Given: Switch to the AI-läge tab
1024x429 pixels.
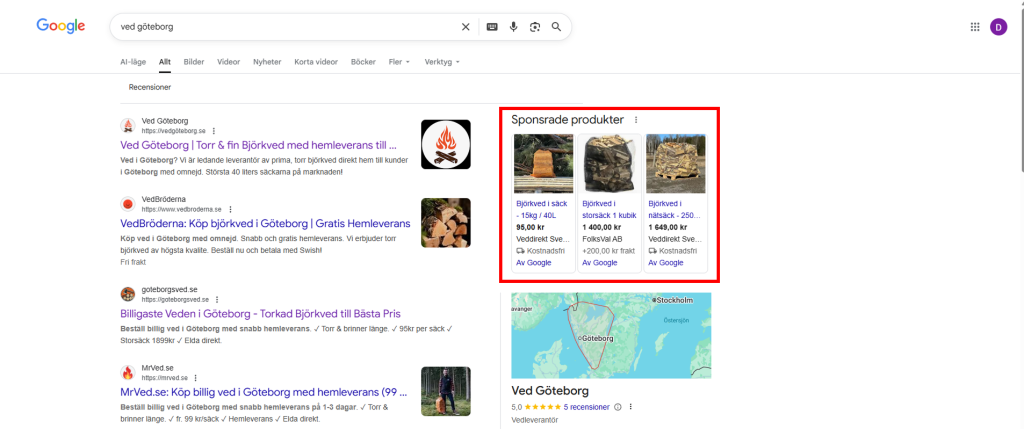Looking at the screenshot, I should click(x=133, y=62).
